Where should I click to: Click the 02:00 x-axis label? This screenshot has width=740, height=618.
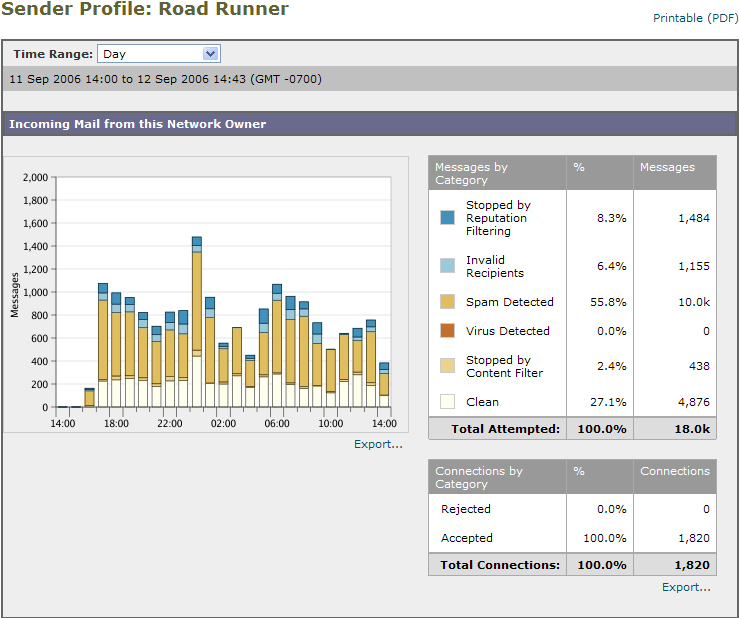[223, 423]
